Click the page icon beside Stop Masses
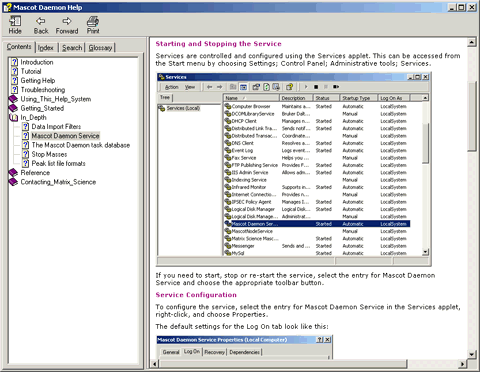The image size is (480, 372). tap(26, 154)
